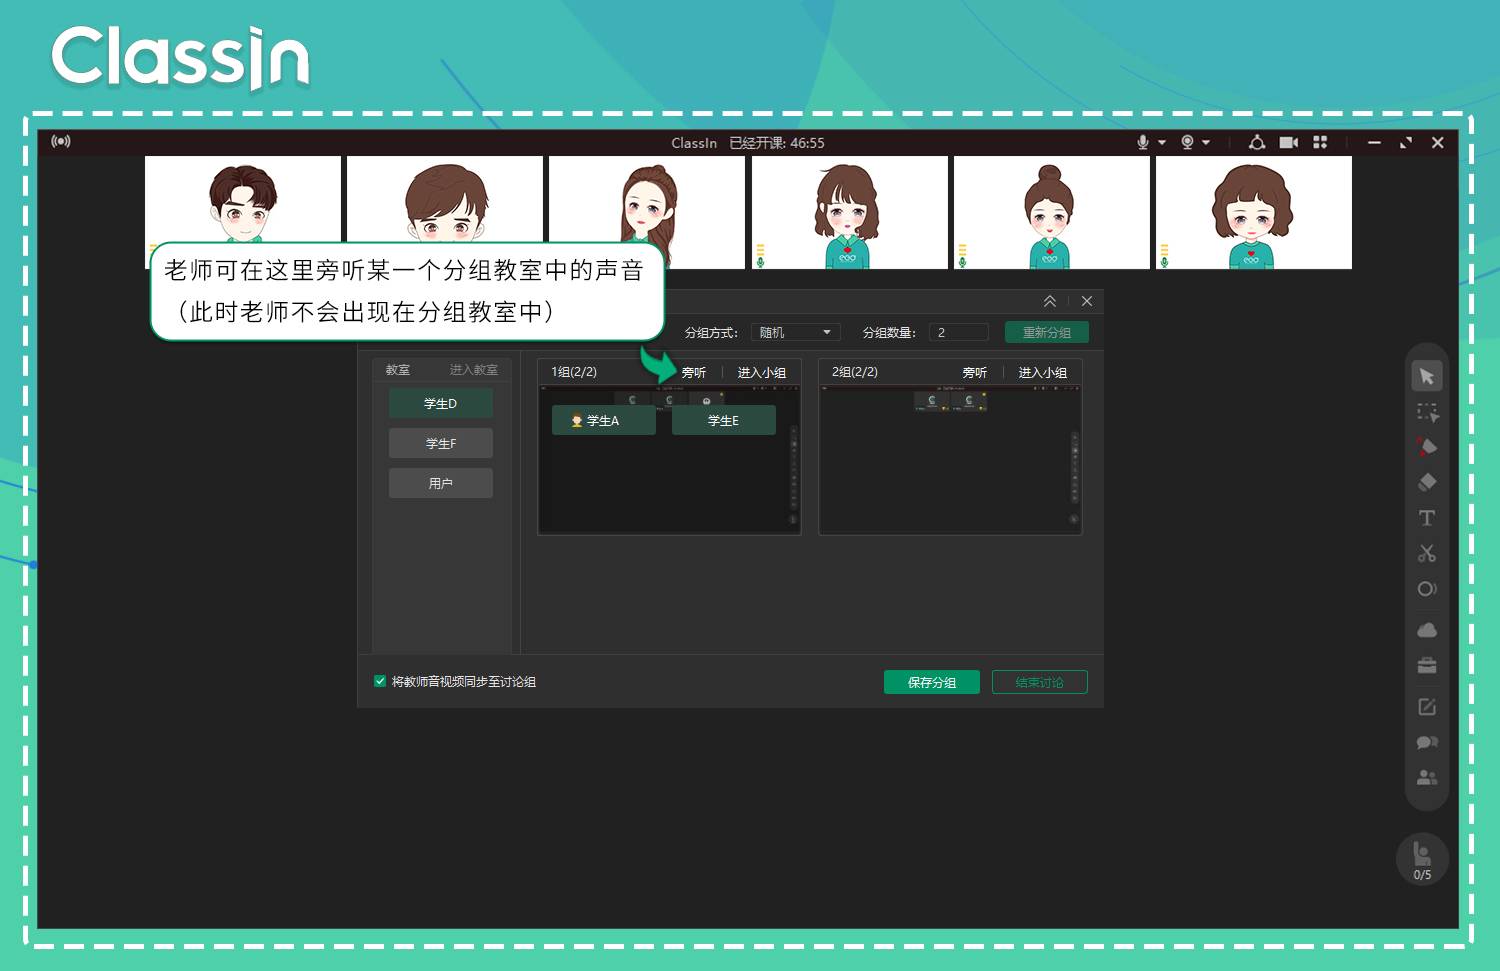Open the 分组方式 dropdown set to 随机
Viewport: 1500px width, 971px height.
click(795, 332)
